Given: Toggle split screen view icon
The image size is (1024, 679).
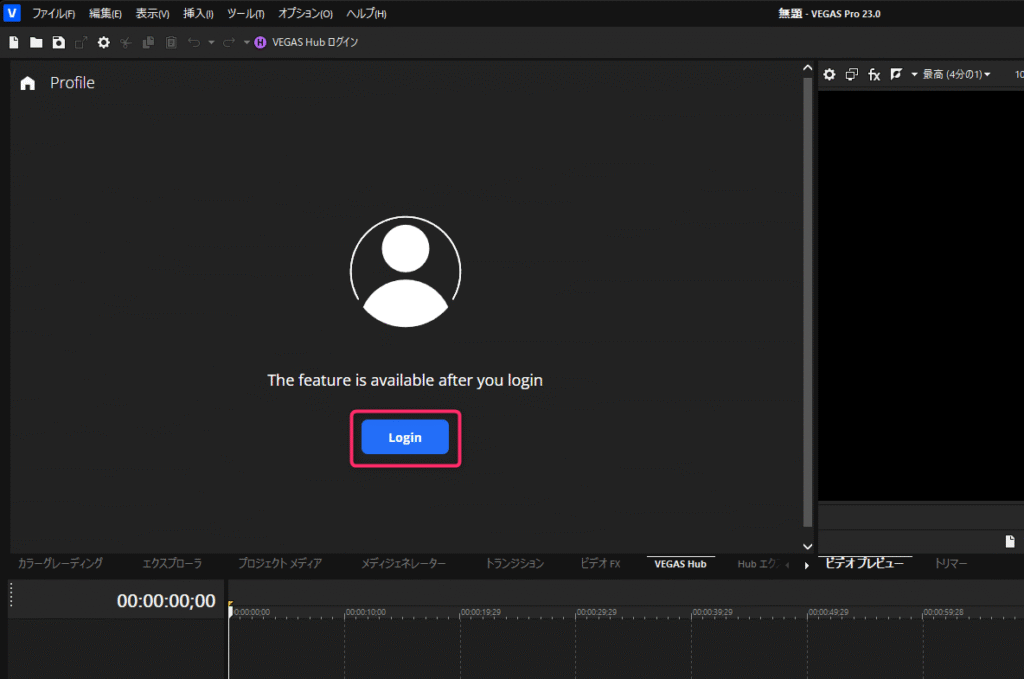Looking at the screenshot, I should [896, 75].
